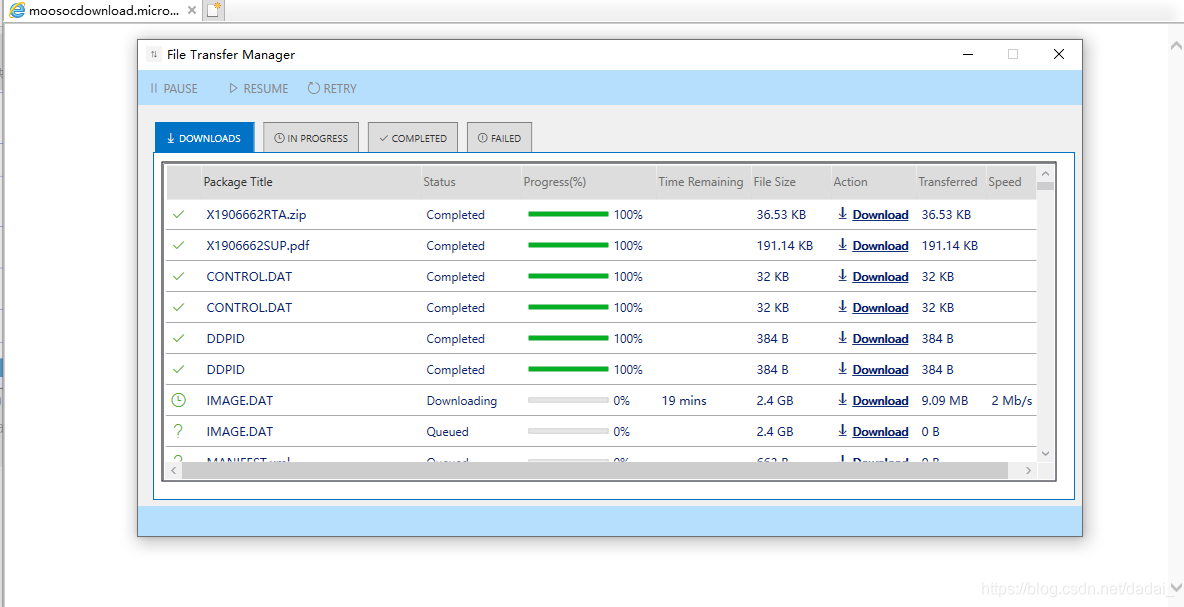The image size is (1184, 607).
Task: Switch to the IN PROGRESS tab
Action: (311, 138)
